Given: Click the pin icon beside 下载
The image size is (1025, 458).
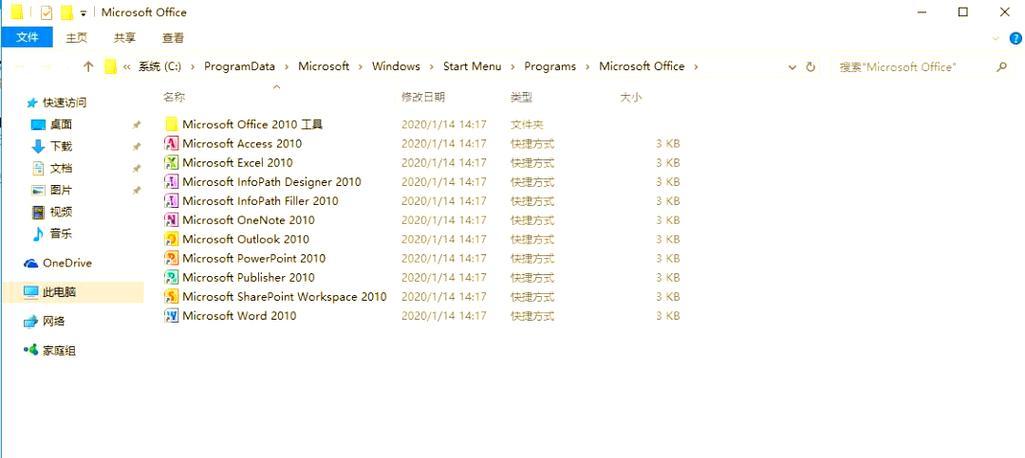Looking at the screenshot, I should point(137,146).
